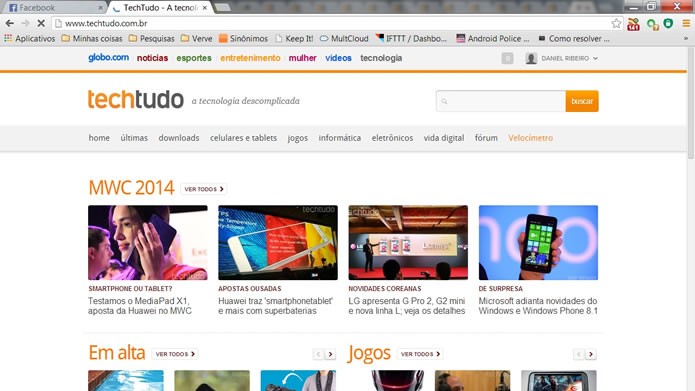The image size is (695, 391).
Task: Open the MultCloud bookmark
Action: (344, 39)
